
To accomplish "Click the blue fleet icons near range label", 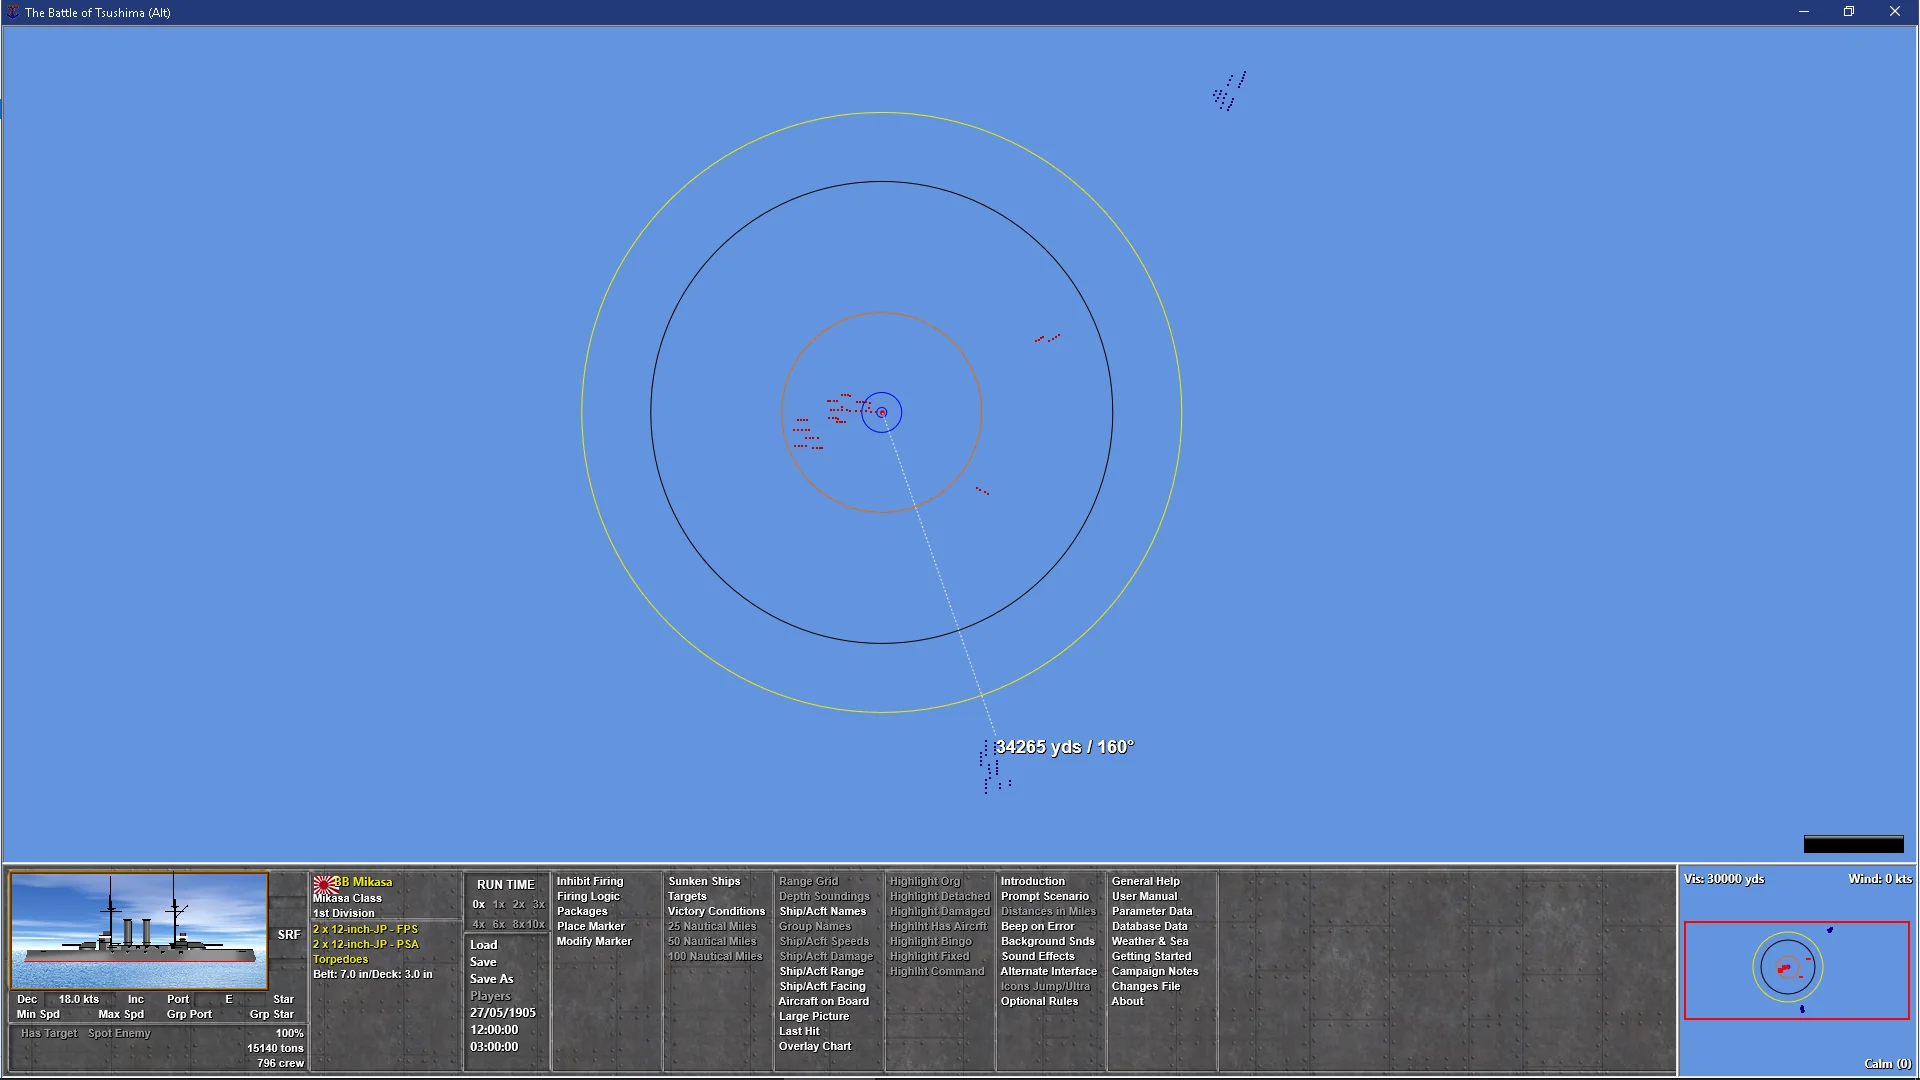I will (x=991, y=768).
